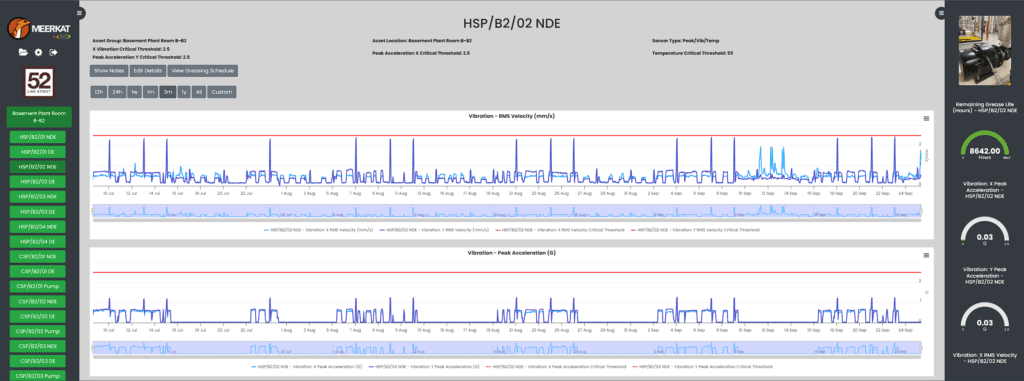Image resolution: width=1024 pixels, height=381 pixels.
Task: Select the All time range
Action: (199, 92)
